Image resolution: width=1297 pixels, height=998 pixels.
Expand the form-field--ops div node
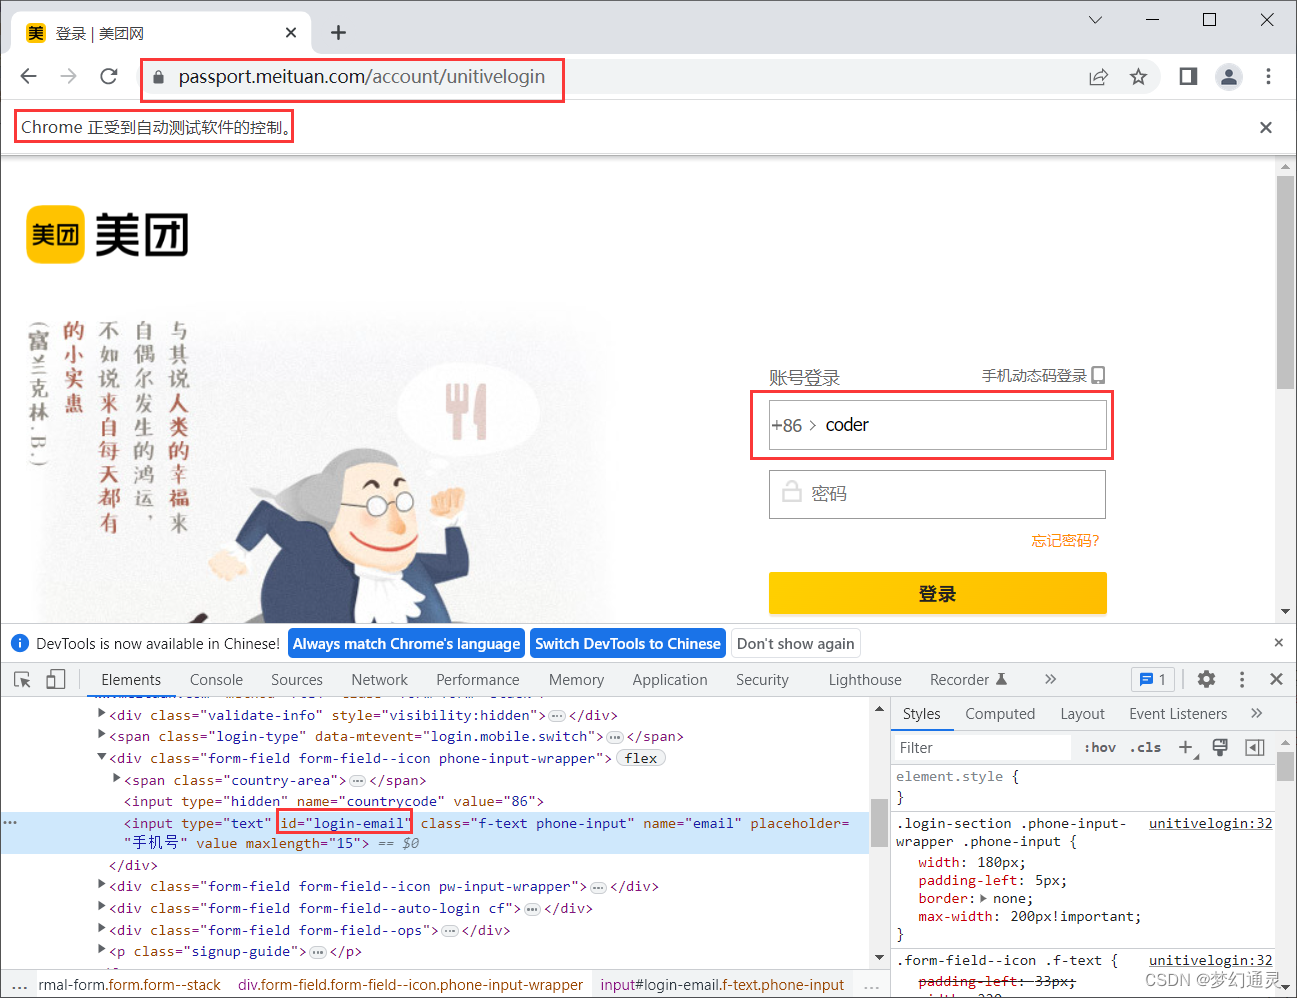(x=102, y=930)
